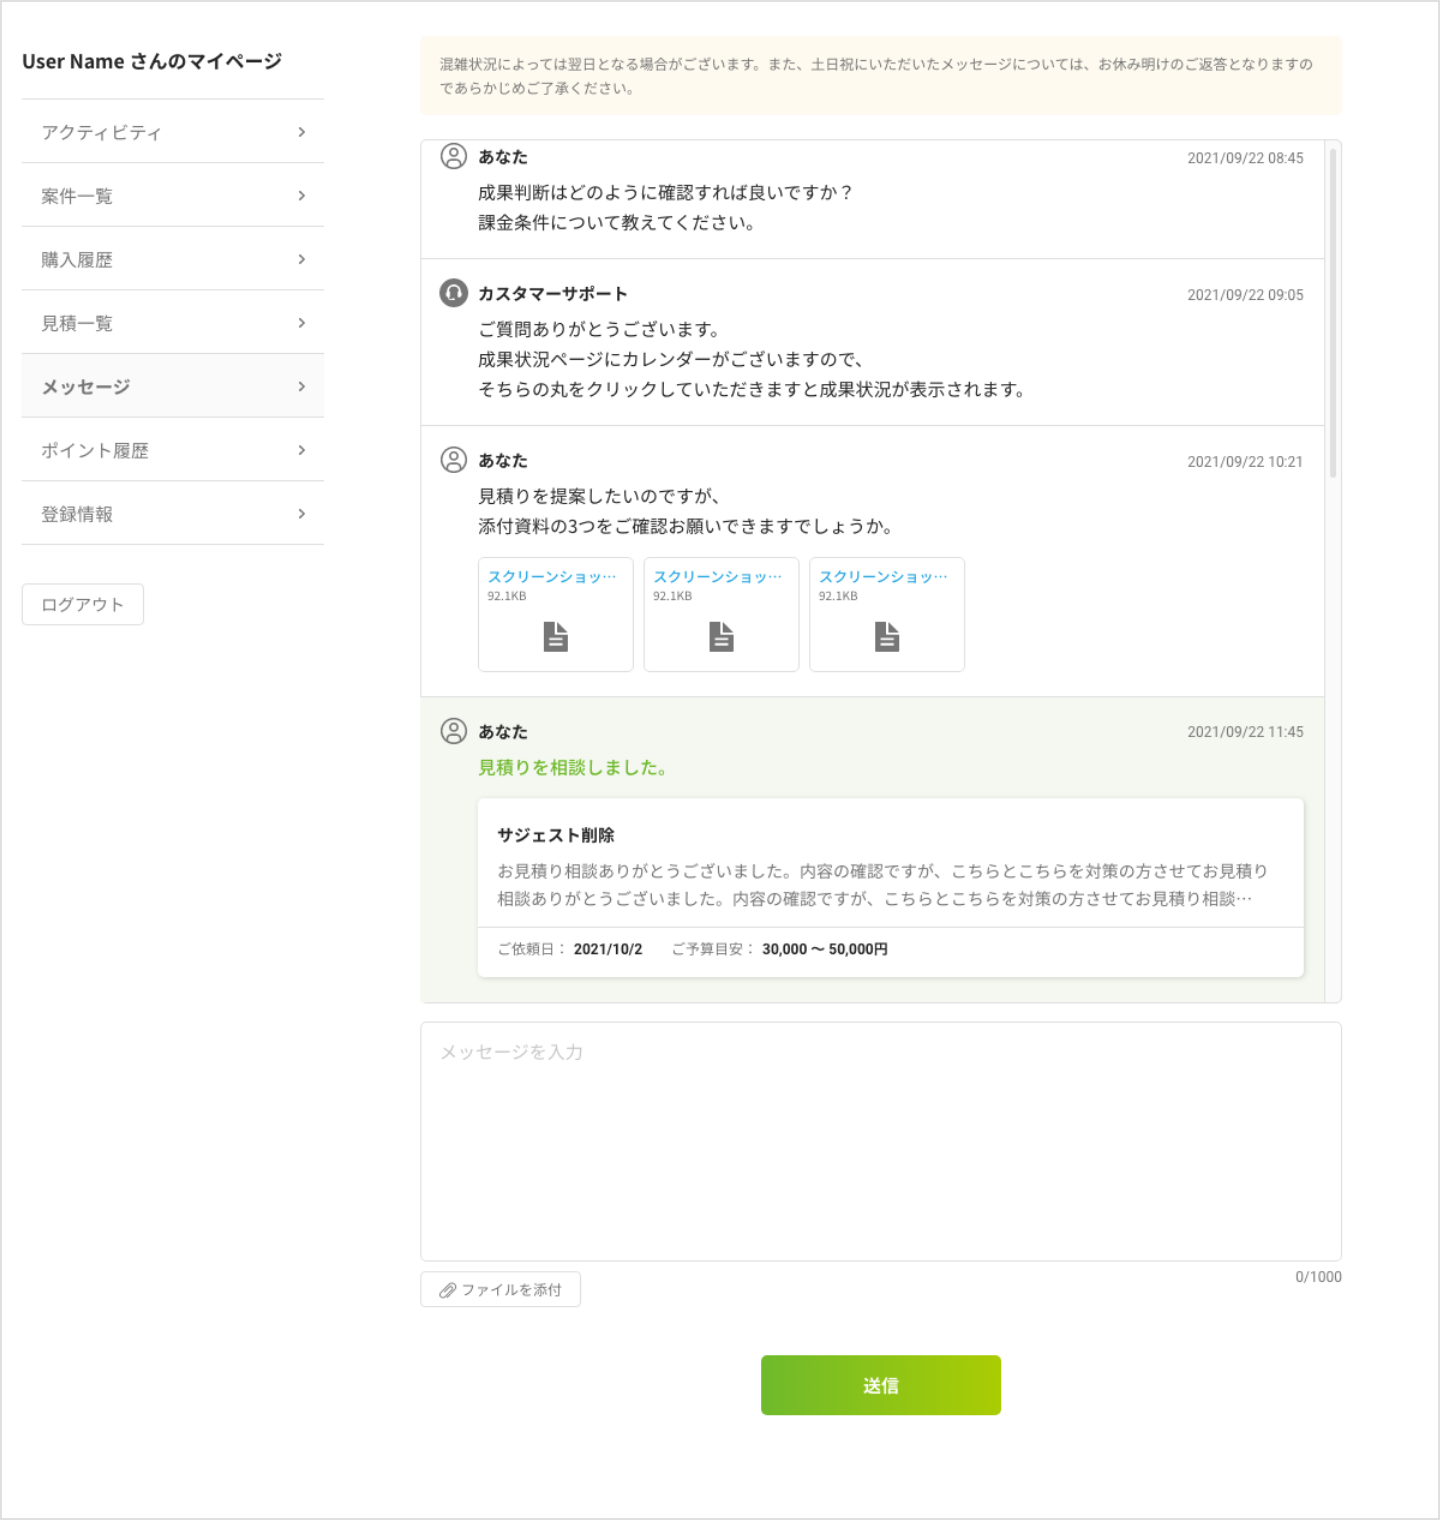This screenshot has height=1520, width=1440.
Task: Open the first blue スクリーンショット file link
Action: 555,575
